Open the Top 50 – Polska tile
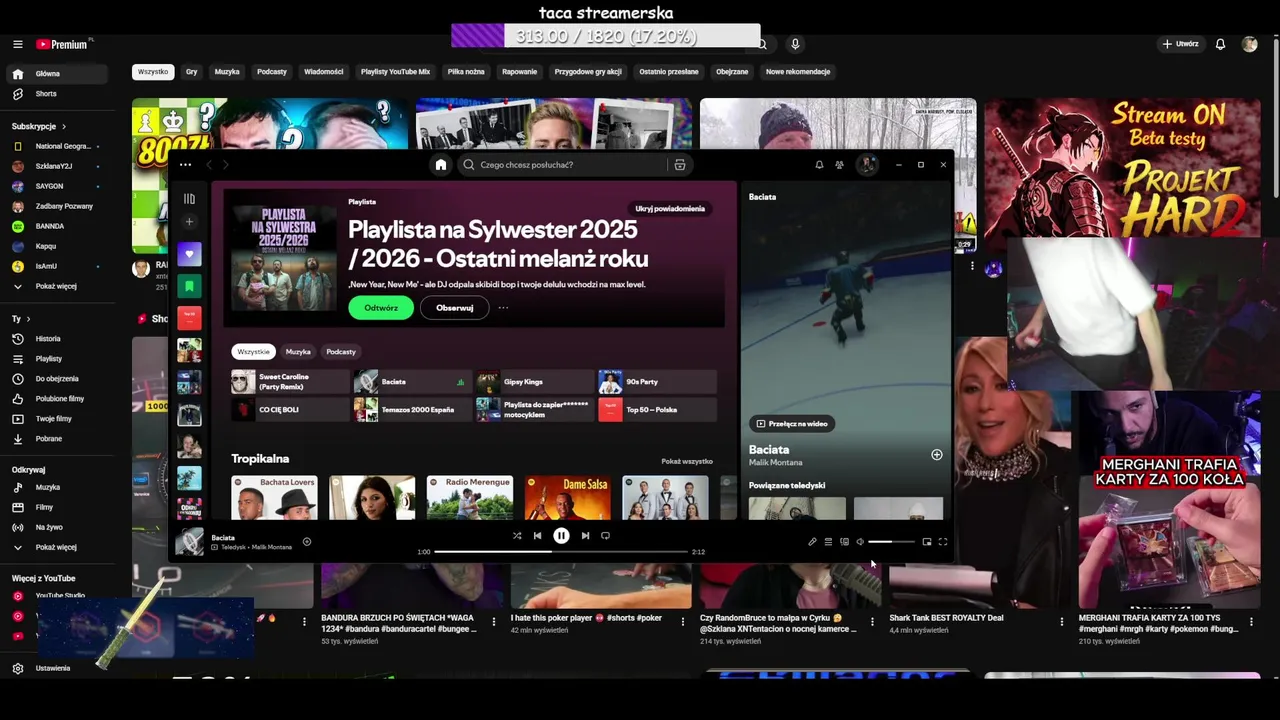1280x720 pixels. coord(657,410)
